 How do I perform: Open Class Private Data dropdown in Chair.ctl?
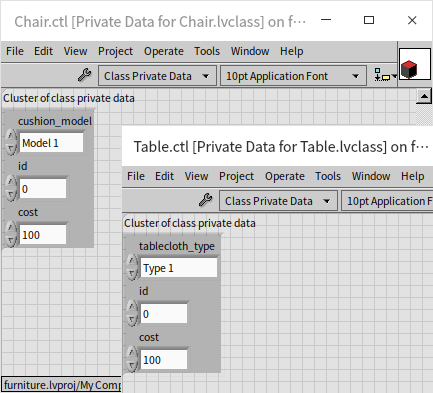pos(157,76)
